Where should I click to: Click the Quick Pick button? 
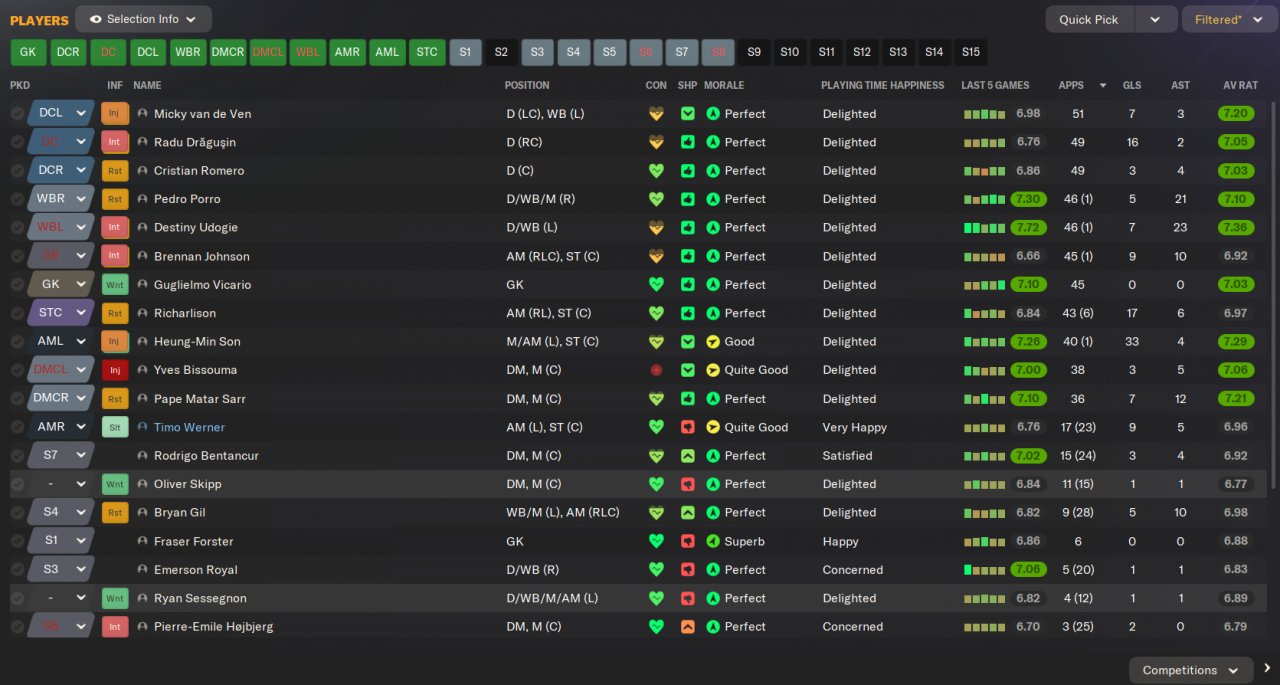pos(1089,19)
